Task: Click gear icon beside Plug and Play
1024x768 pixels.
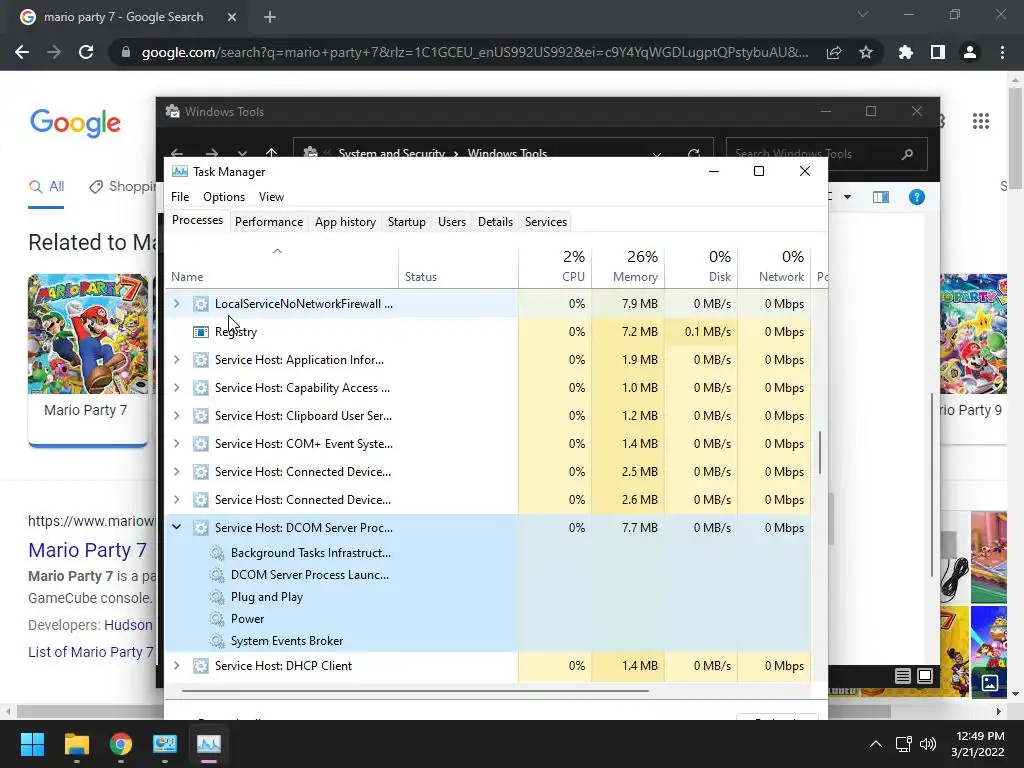Action: (x=216, y=597)
